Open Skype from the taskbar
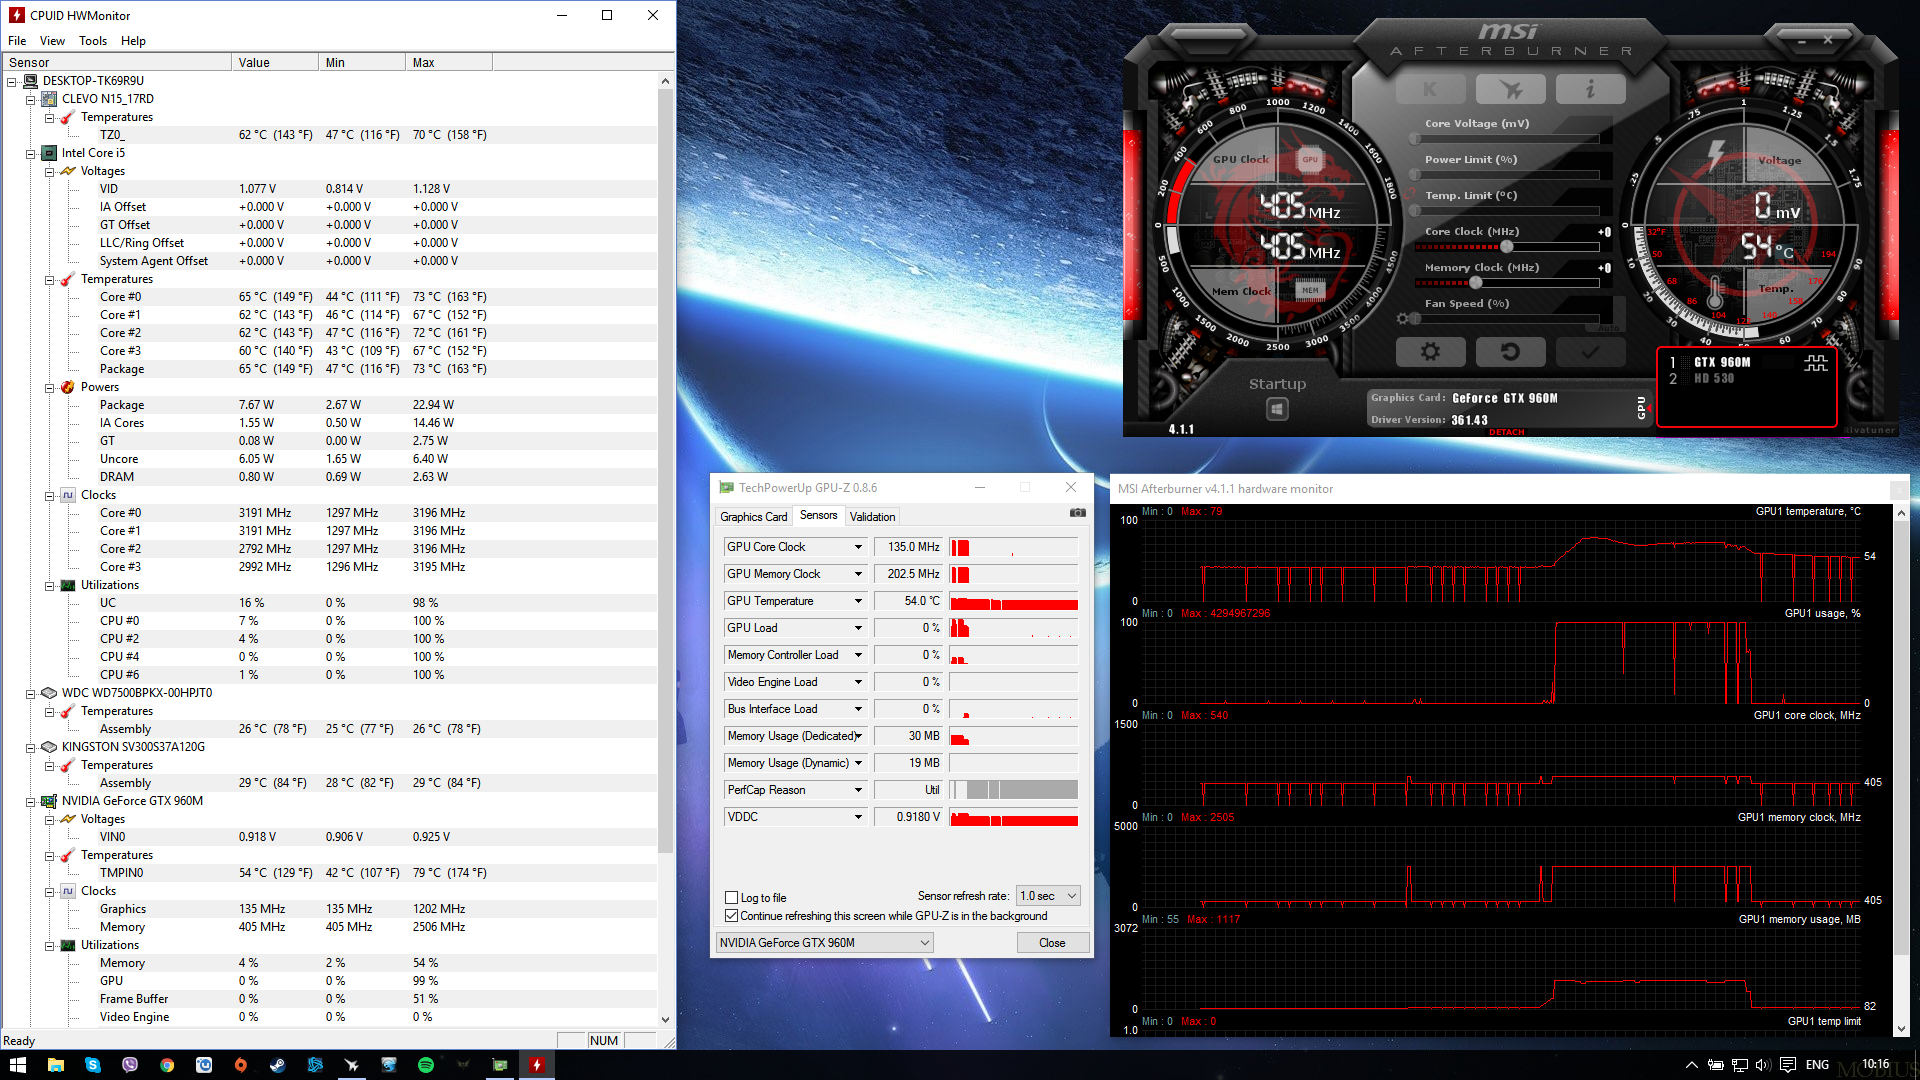Image resolution: width=1920 pixels, height=1080 pixels. (92, 1065)
